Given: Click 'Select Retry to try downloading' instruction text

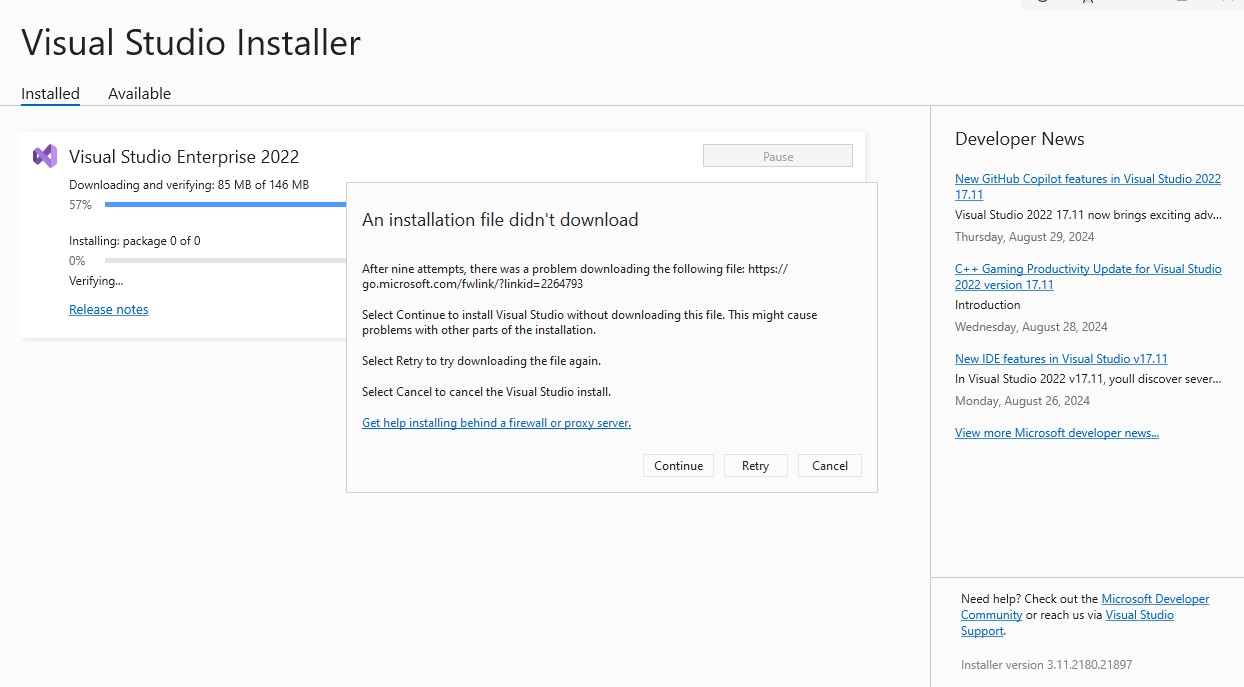Looking at the screenshot, I should (x=481, y=361).
